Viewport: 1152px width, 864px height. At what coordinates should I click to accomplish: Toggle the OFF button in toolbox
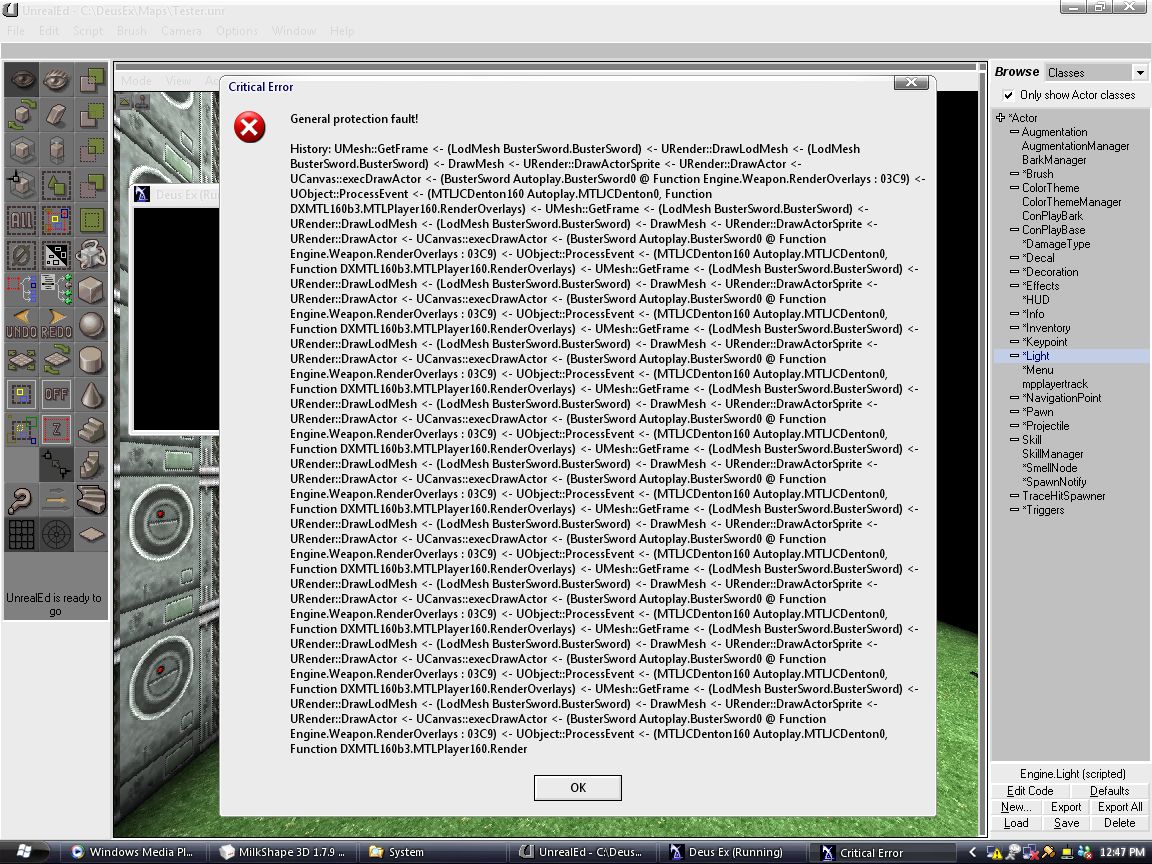57,395
